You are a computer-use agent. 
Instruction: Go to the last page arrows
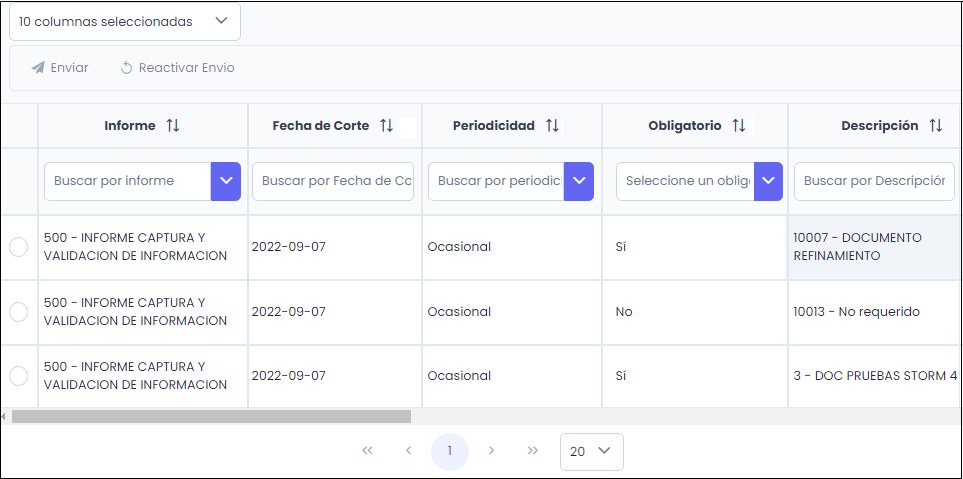coord(533,451)
